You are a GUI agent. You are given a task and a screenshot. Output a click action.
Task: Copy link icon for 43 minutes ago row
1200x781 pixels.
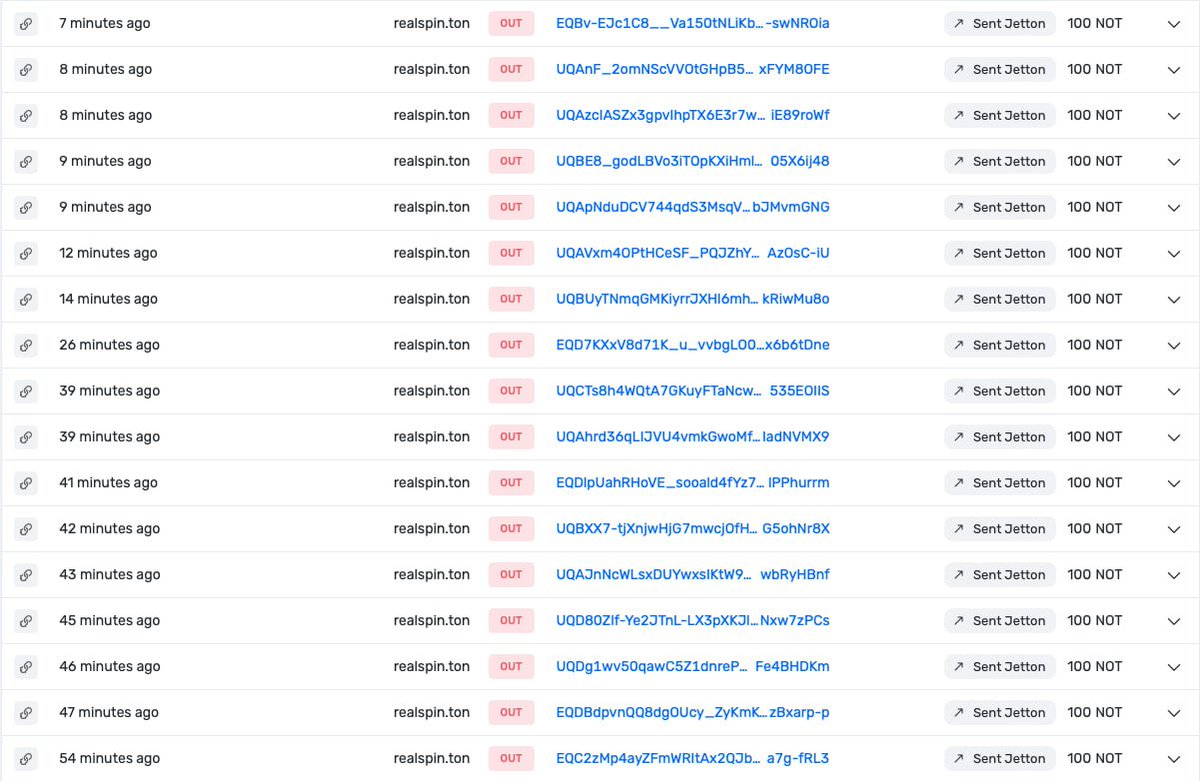(x=26, y=575)
